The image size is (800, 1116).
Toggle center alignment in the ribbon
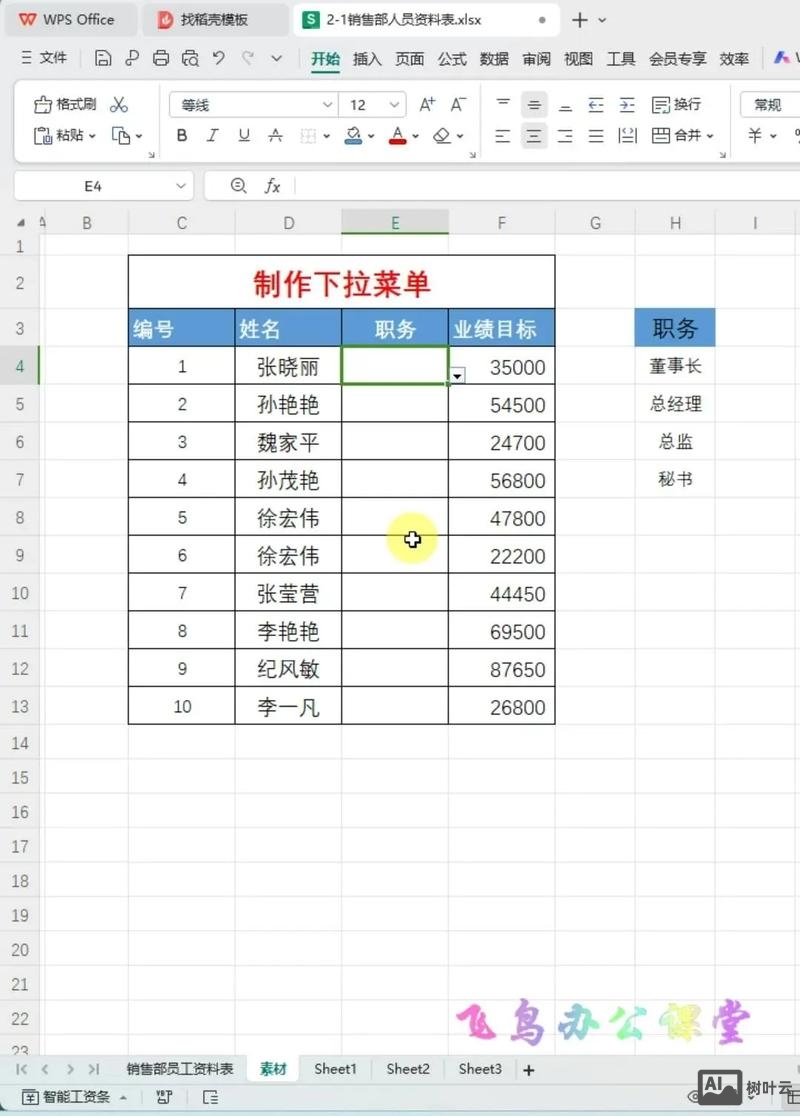pos(534,136)
